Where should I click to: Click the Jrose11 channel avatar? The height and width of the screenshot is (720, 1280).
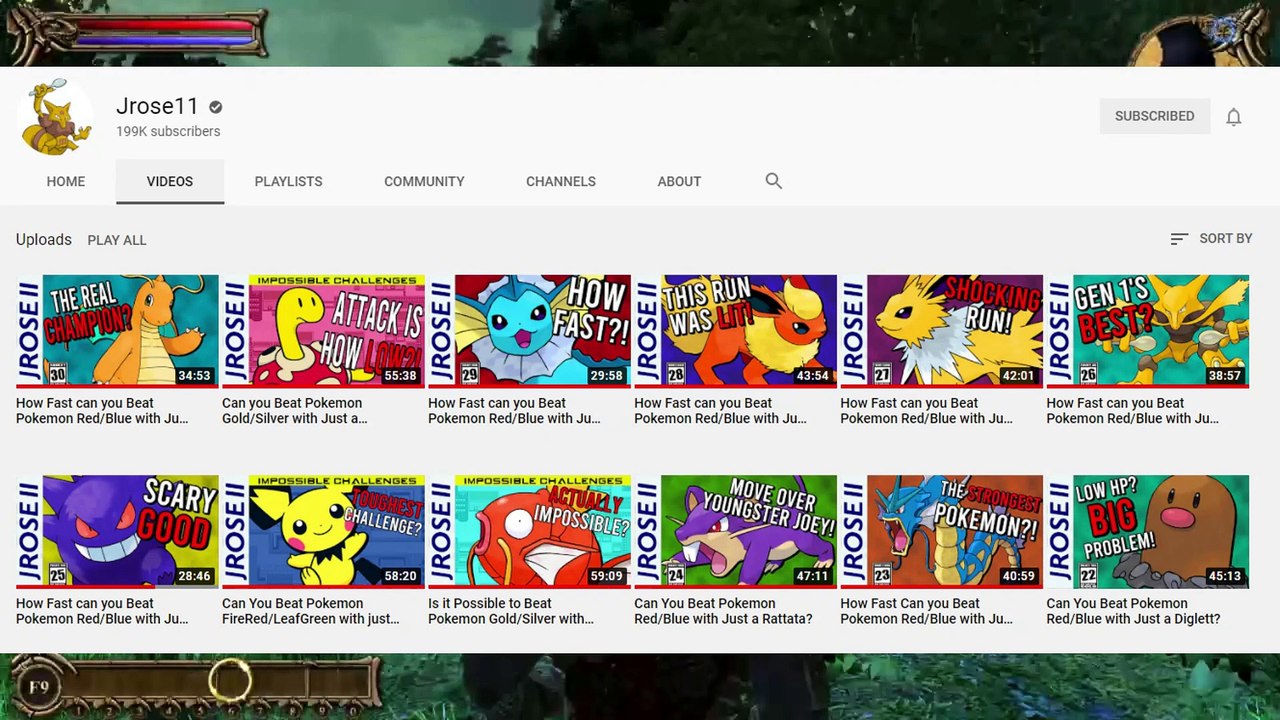(x=55, y=116)
